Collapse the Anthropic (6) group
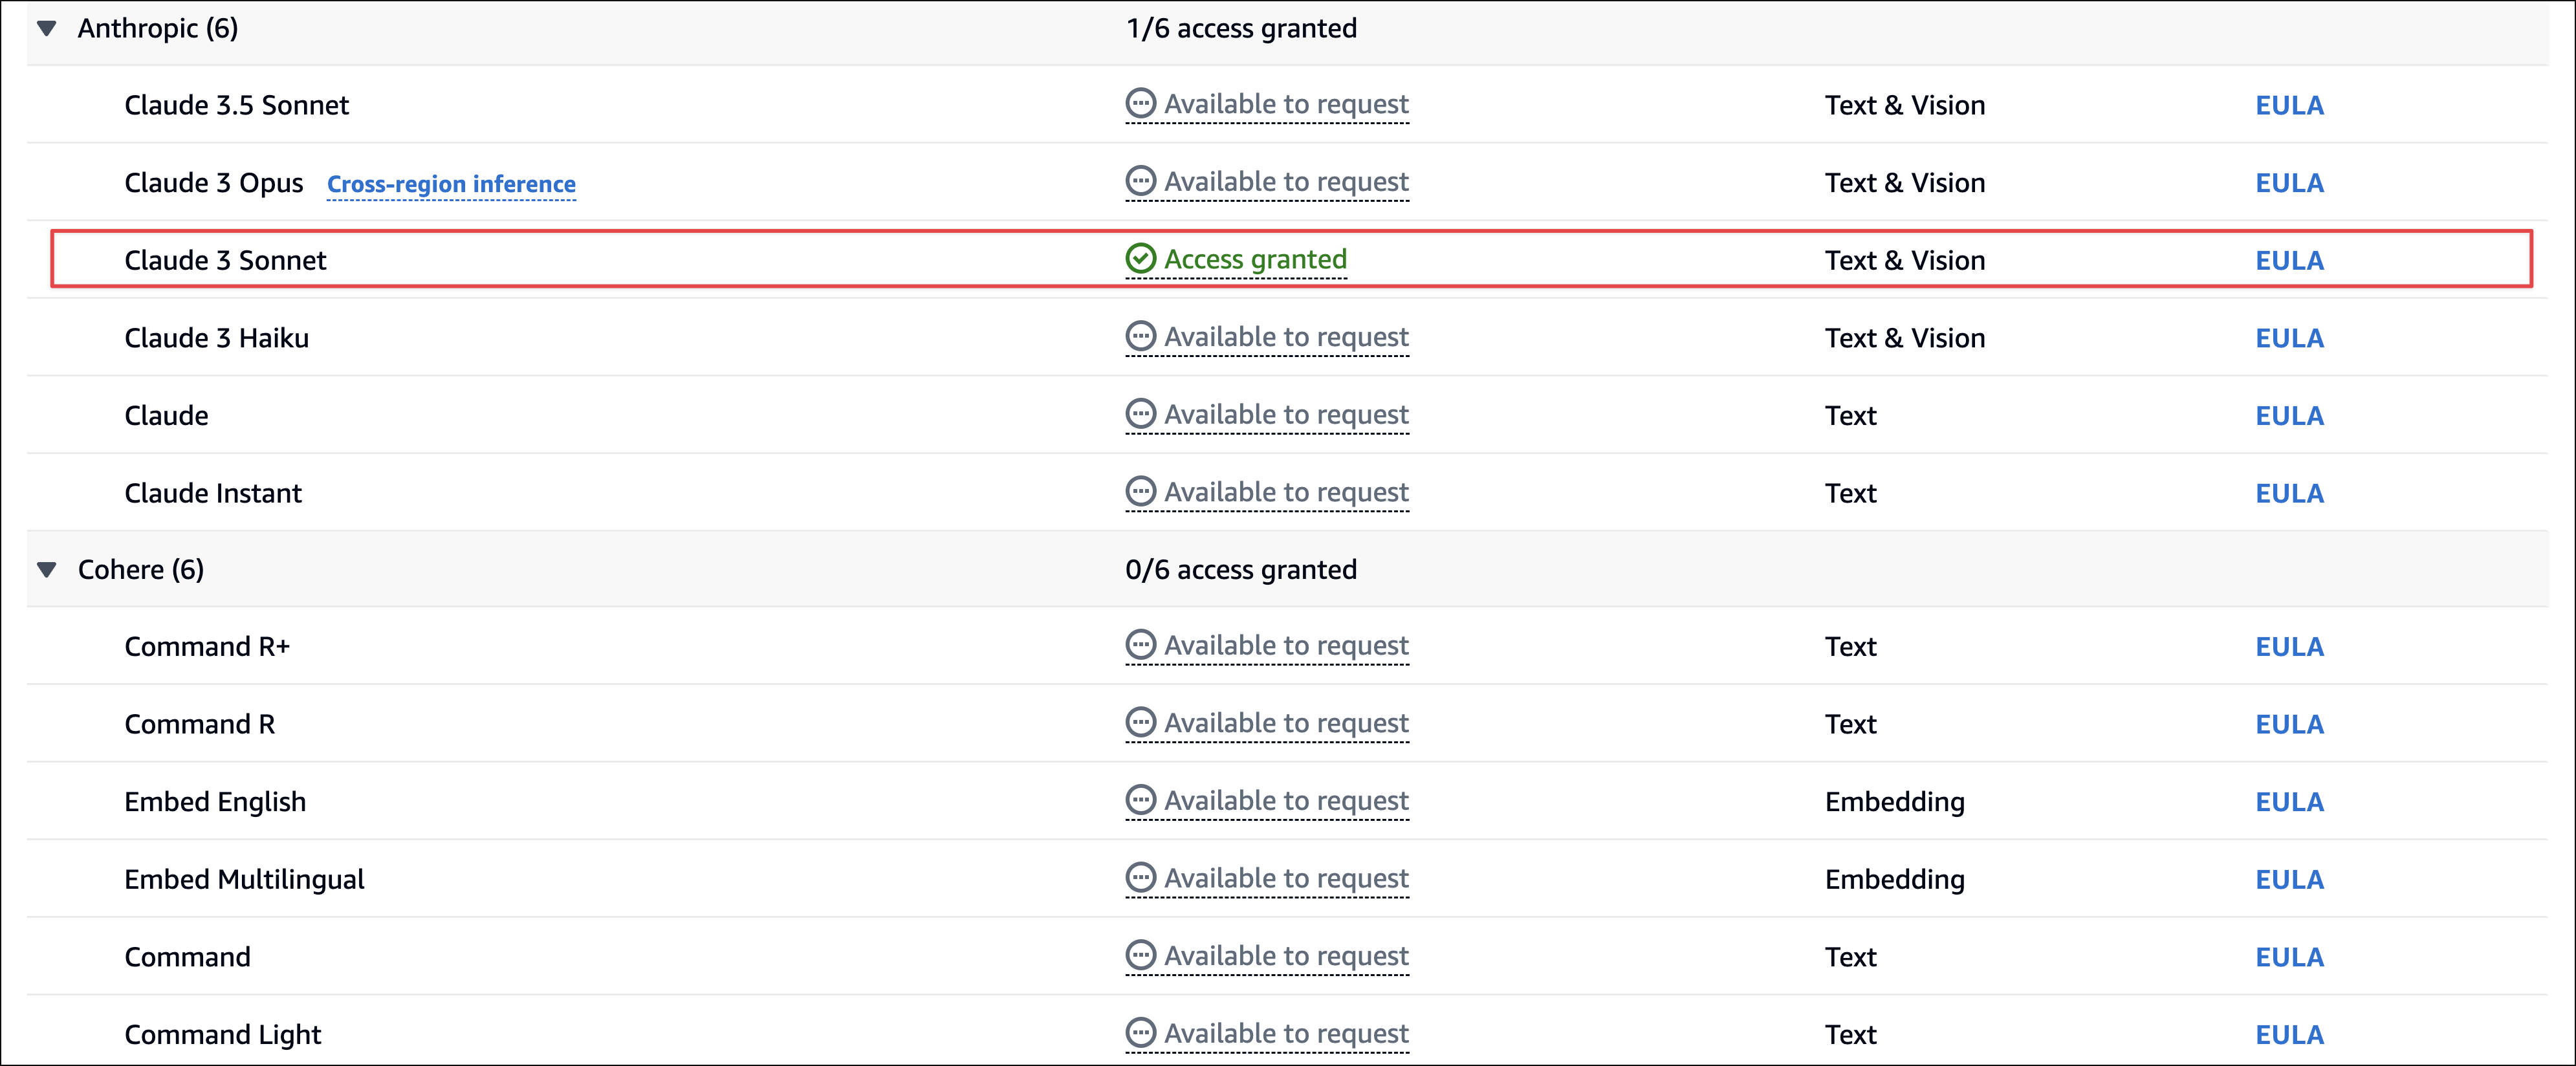This screenshot has width=2576, height=1066. [46, 28]
